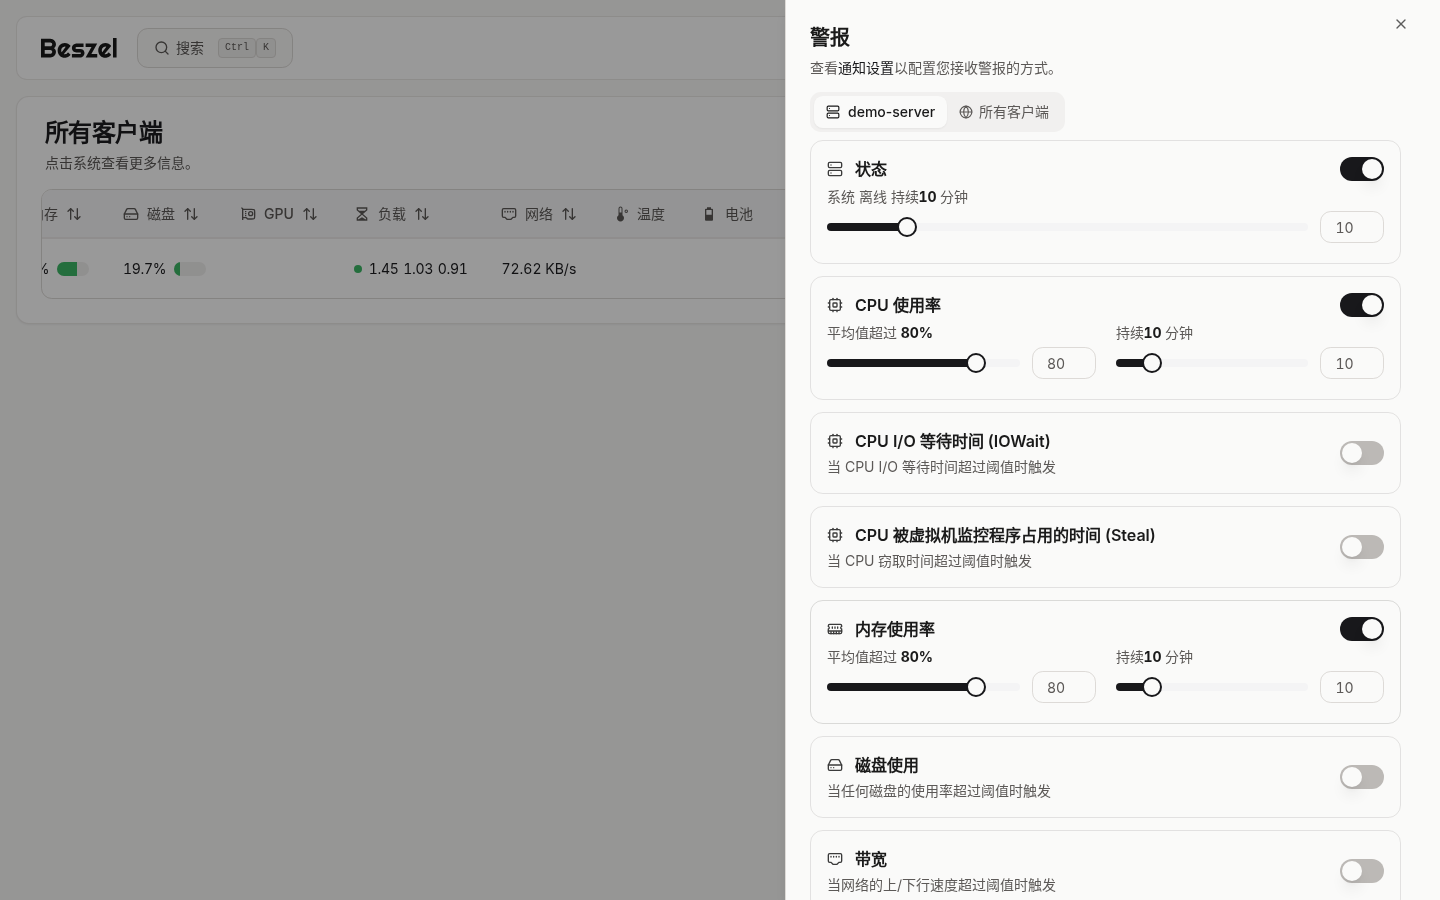Close the 警报 panel with X
The width and height of the screenshot is (1440, 900).
point(1401,24)
